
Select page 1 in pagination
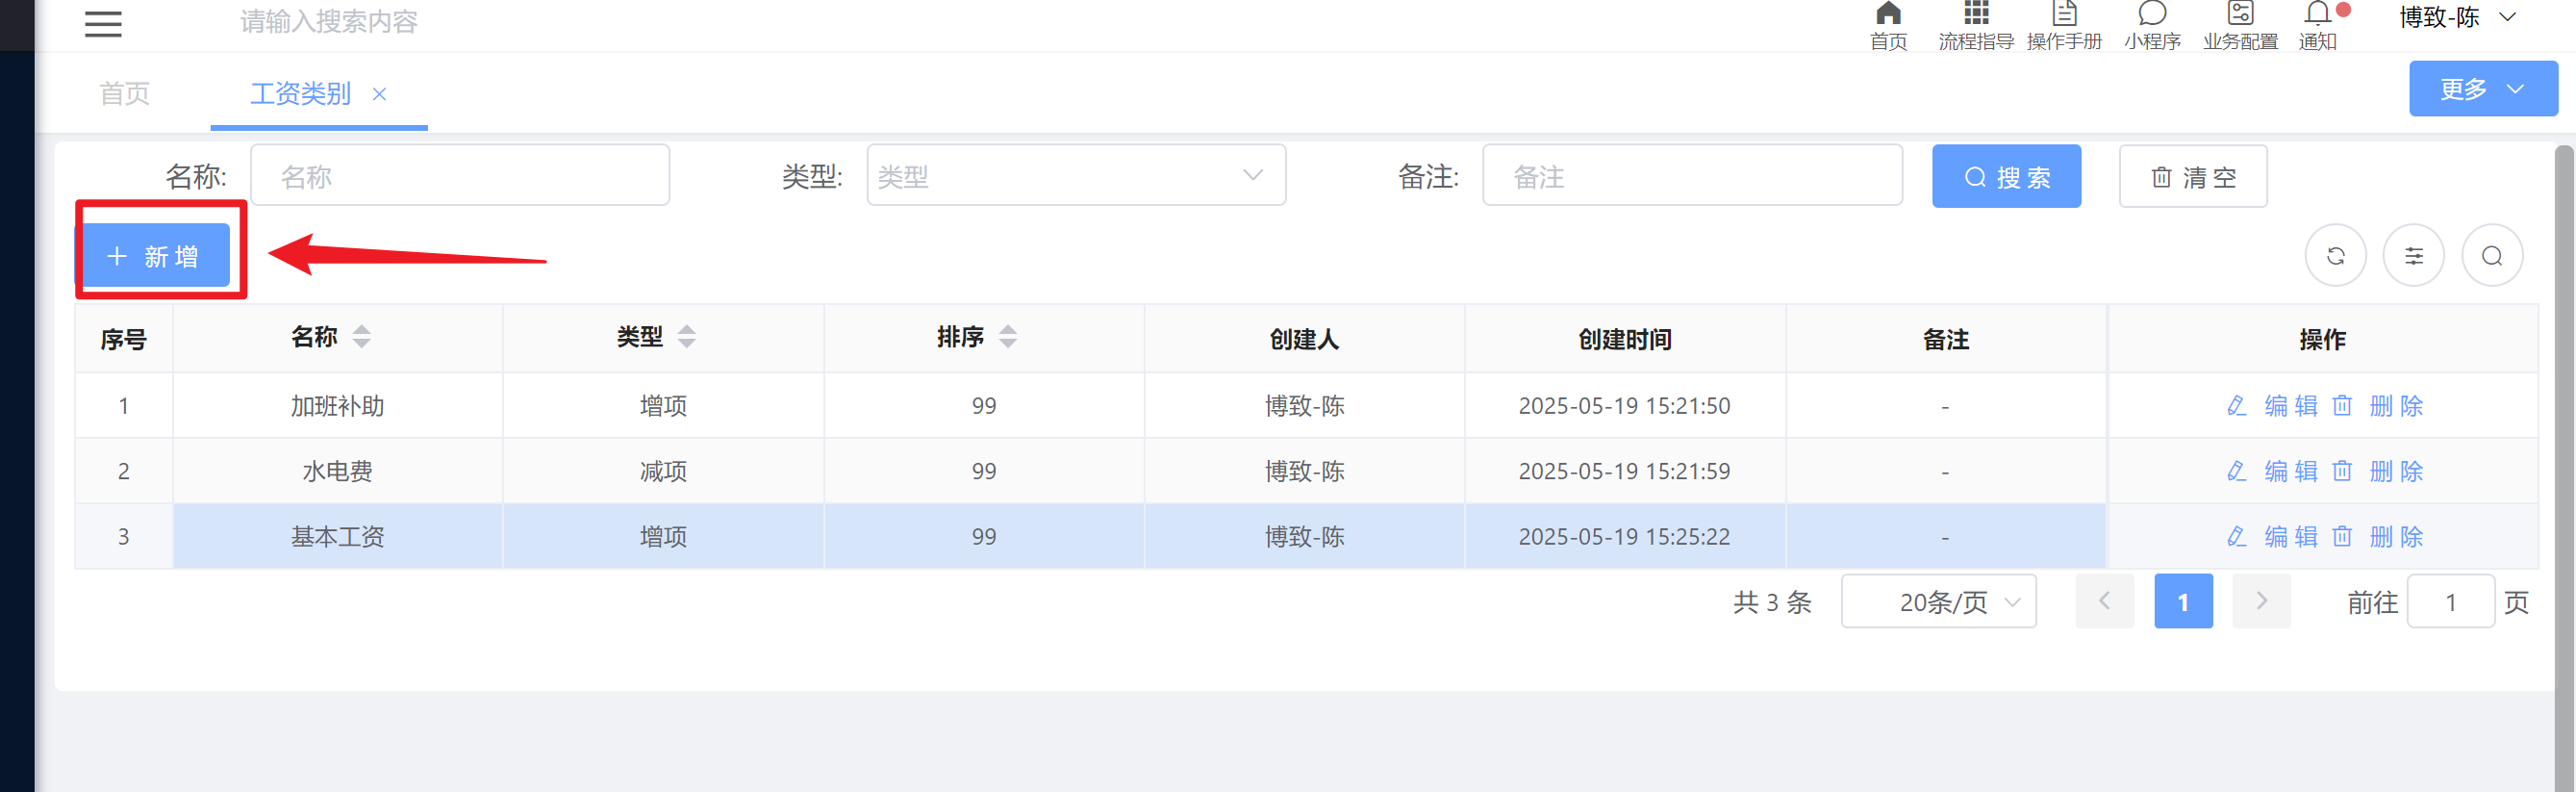(2183, 601)
